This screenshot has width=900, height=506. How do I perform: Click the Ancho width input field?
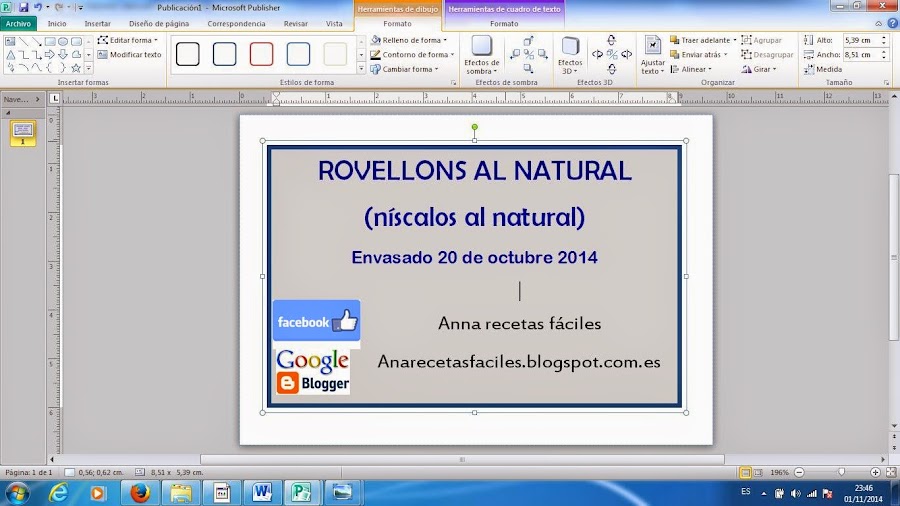(861, 55)
